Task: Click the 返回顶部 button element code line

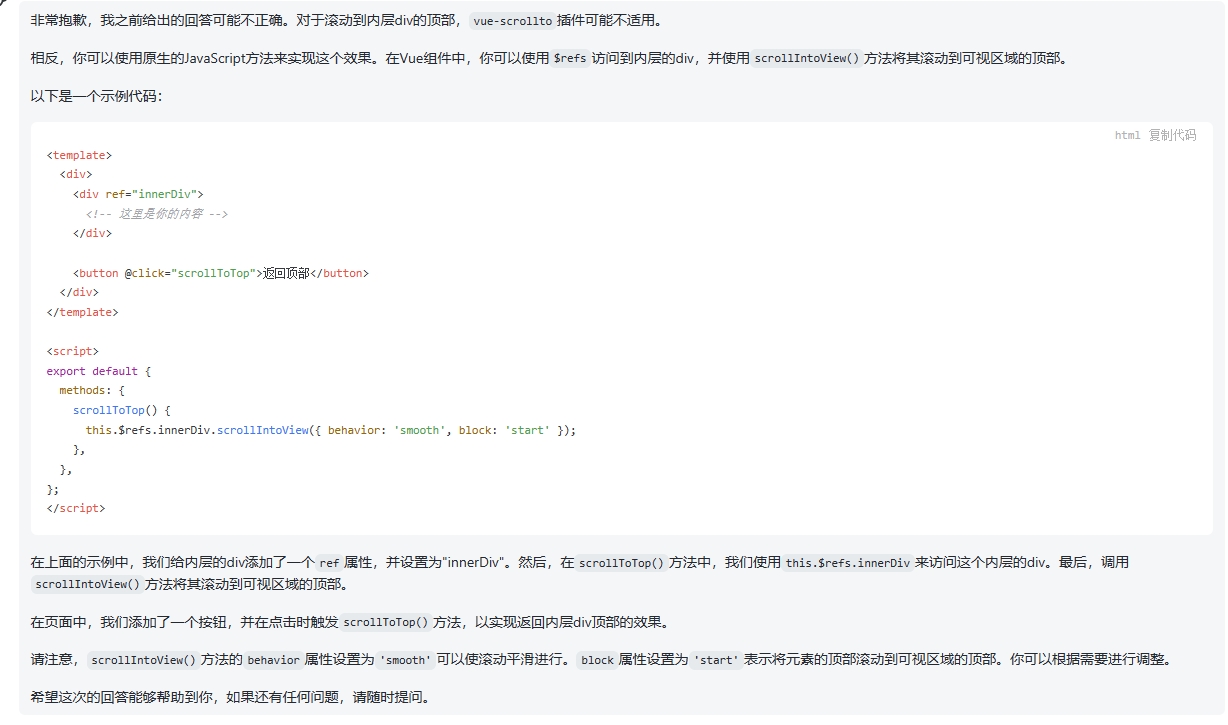Action: pos(220,273)
